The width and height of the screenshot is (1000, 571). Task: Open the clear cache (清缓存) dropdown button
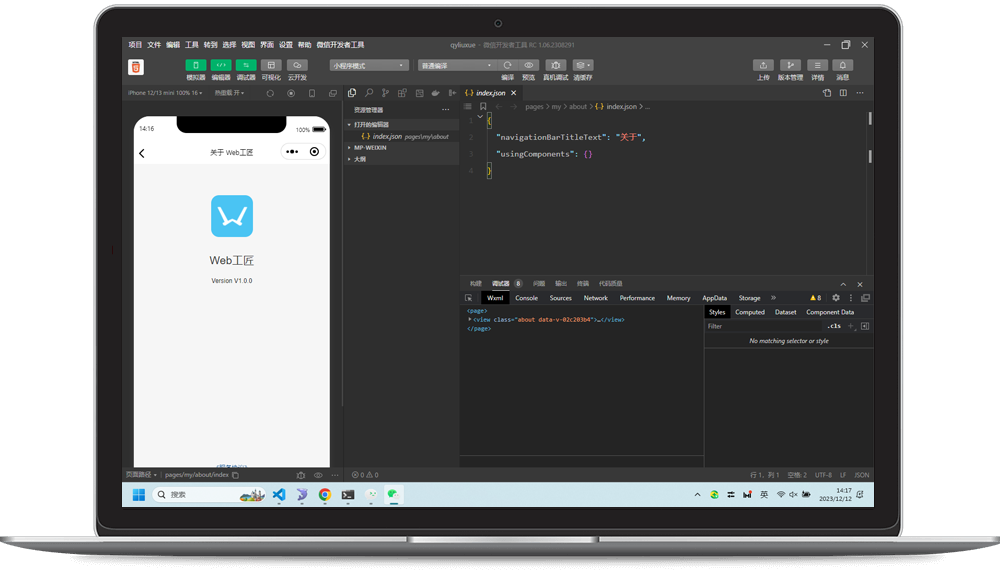pyautogui.click(x=583, y=65)
